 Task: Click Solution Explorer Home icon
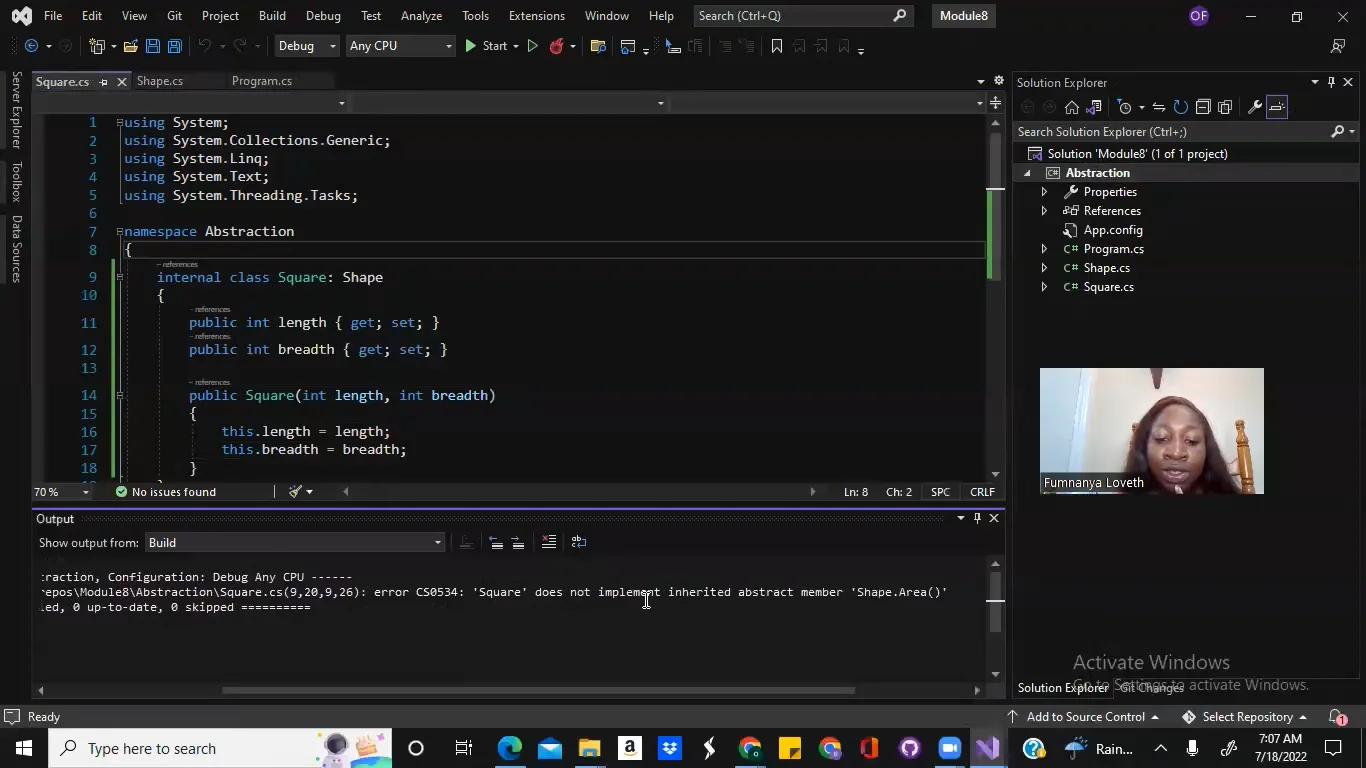click(1072, 107)
